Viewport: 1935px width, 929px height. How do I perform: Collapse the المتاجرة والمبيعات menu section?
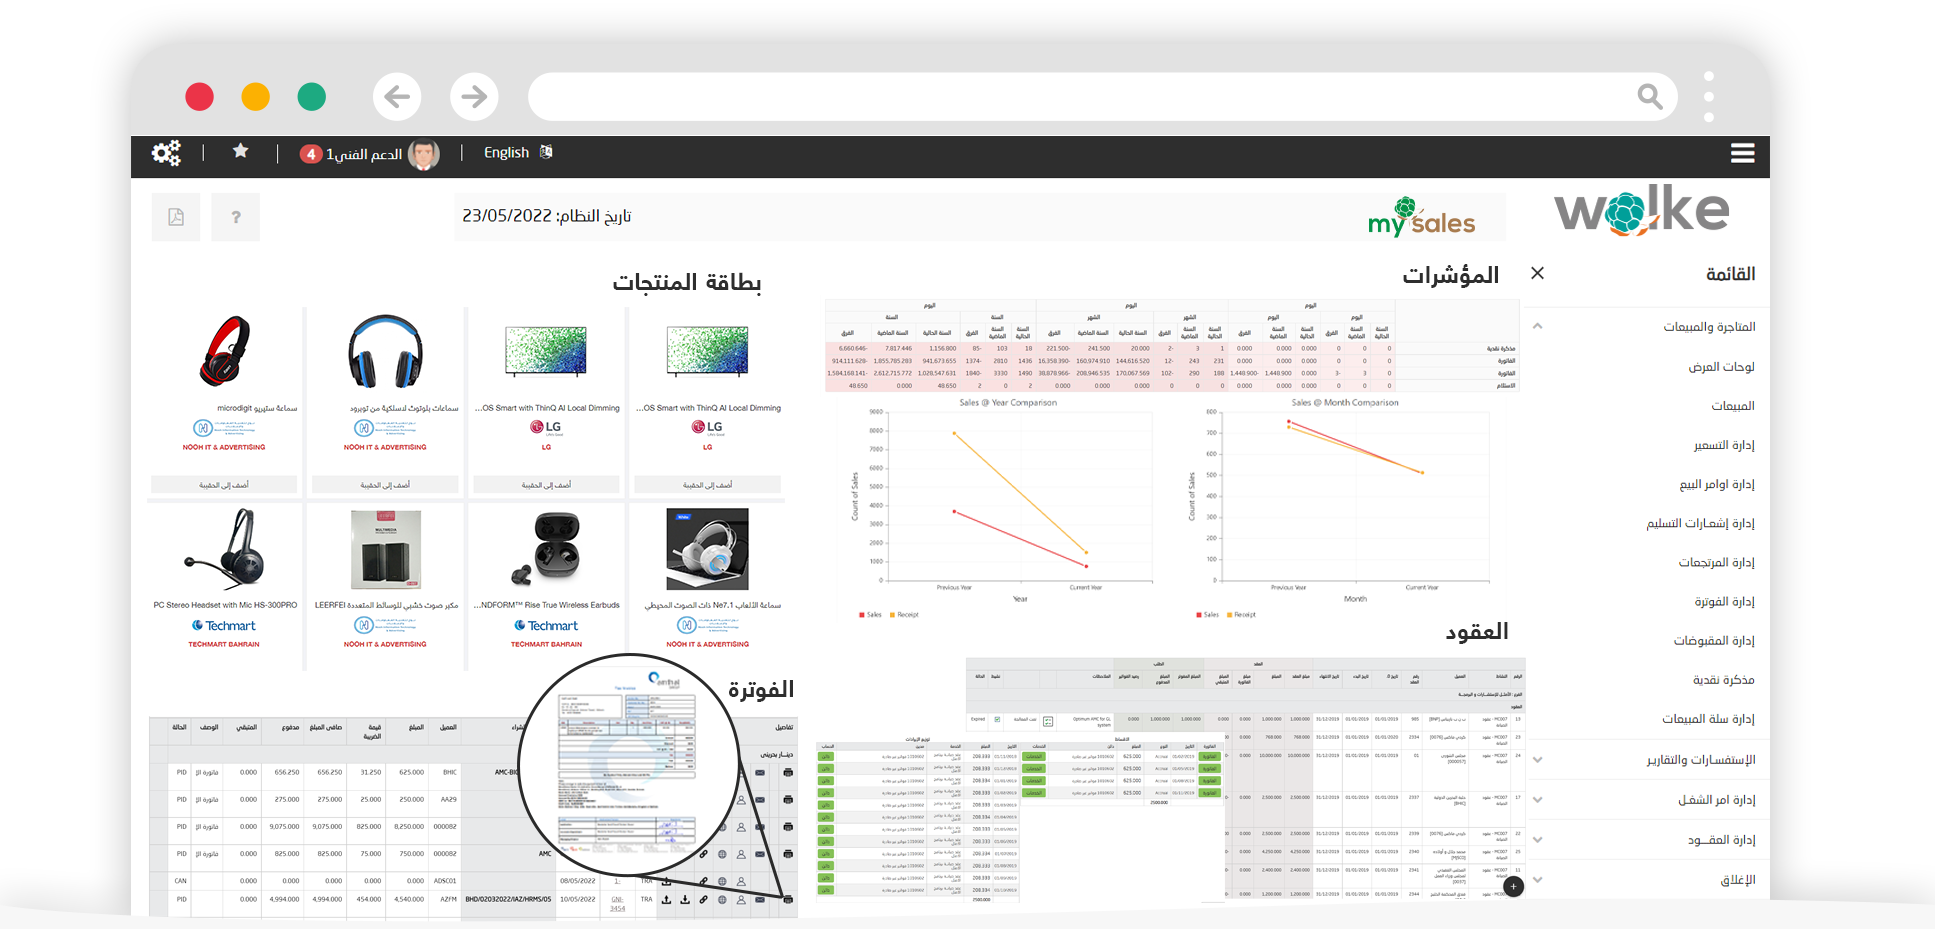coord(1537,326)
